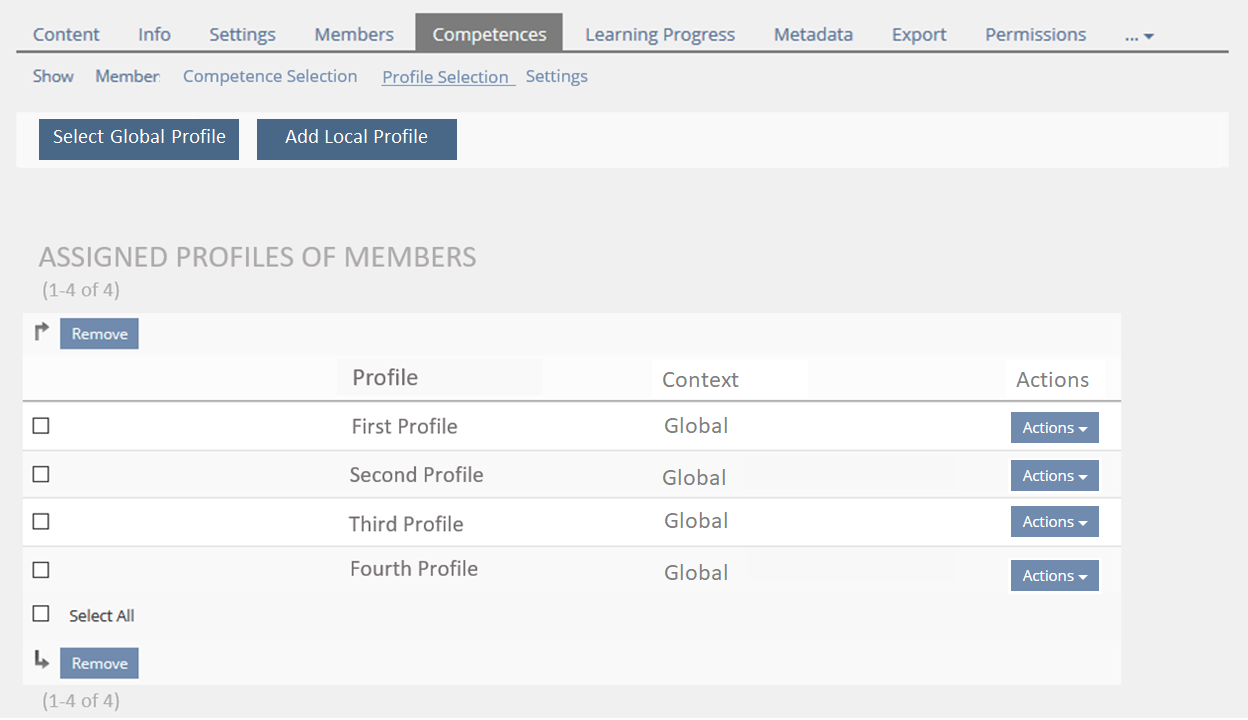Image resolution: width=1248 pixels, height=720 pixels.
Task: Open the Competence Selection subtab
Action: (270, 76)
